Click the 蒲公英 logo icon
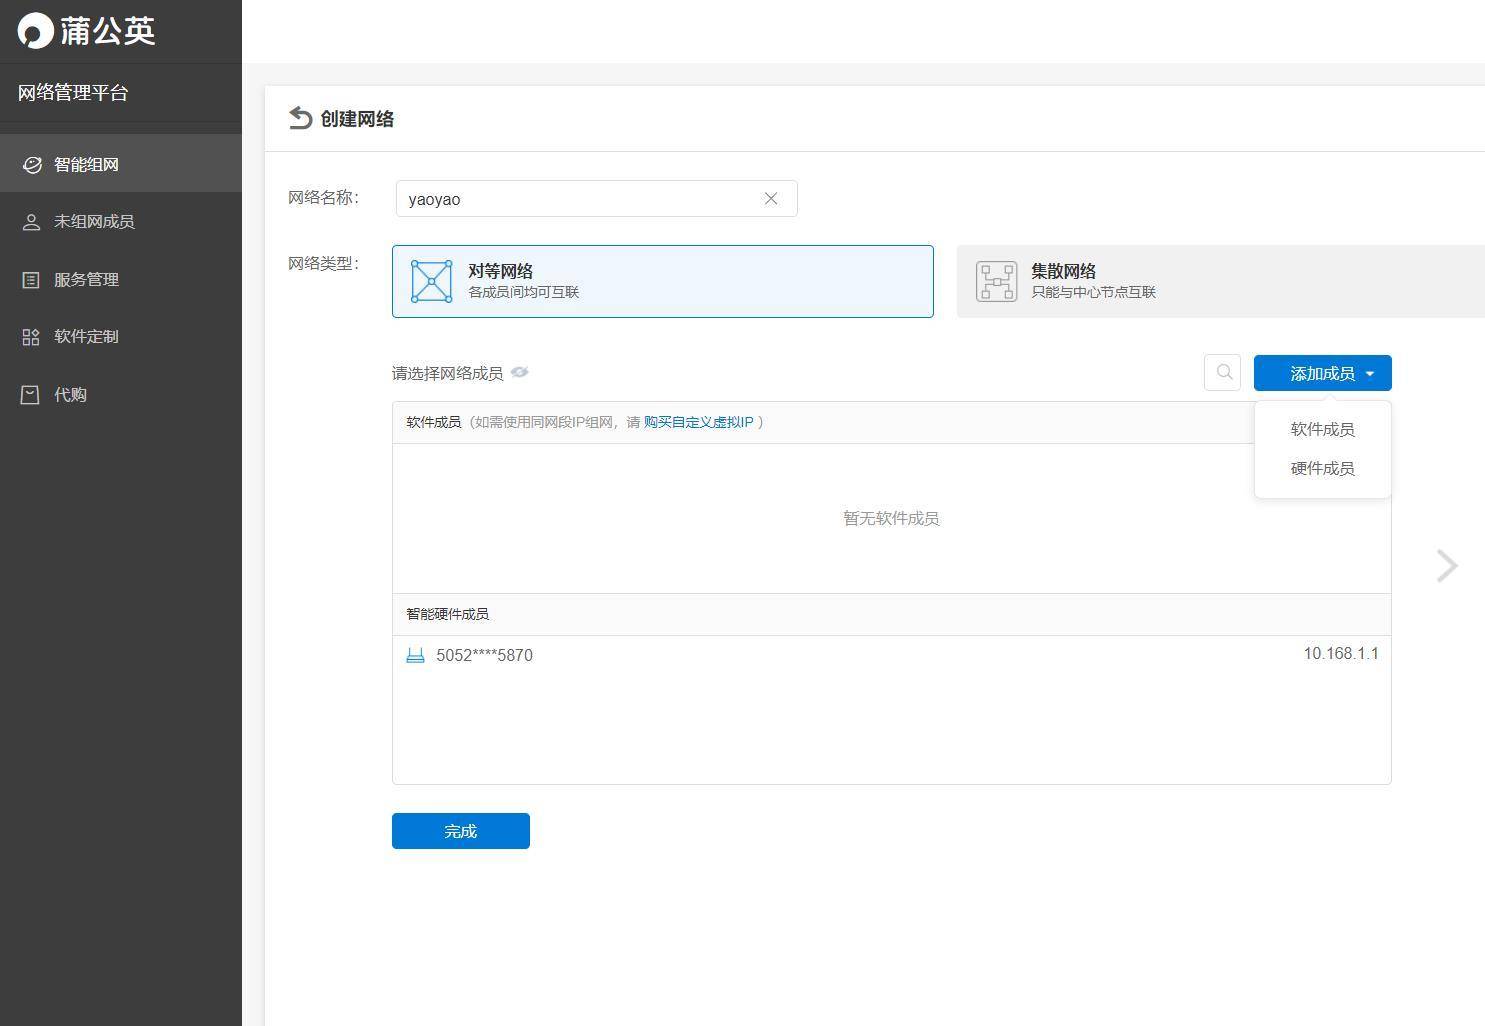1485x1026 pixels. (x=35, y=31)
